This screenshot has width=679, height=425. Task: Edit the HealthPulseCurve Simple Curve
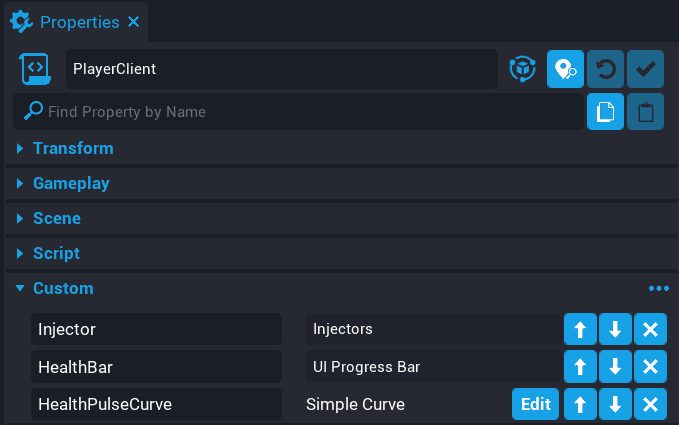click(535, 405)
